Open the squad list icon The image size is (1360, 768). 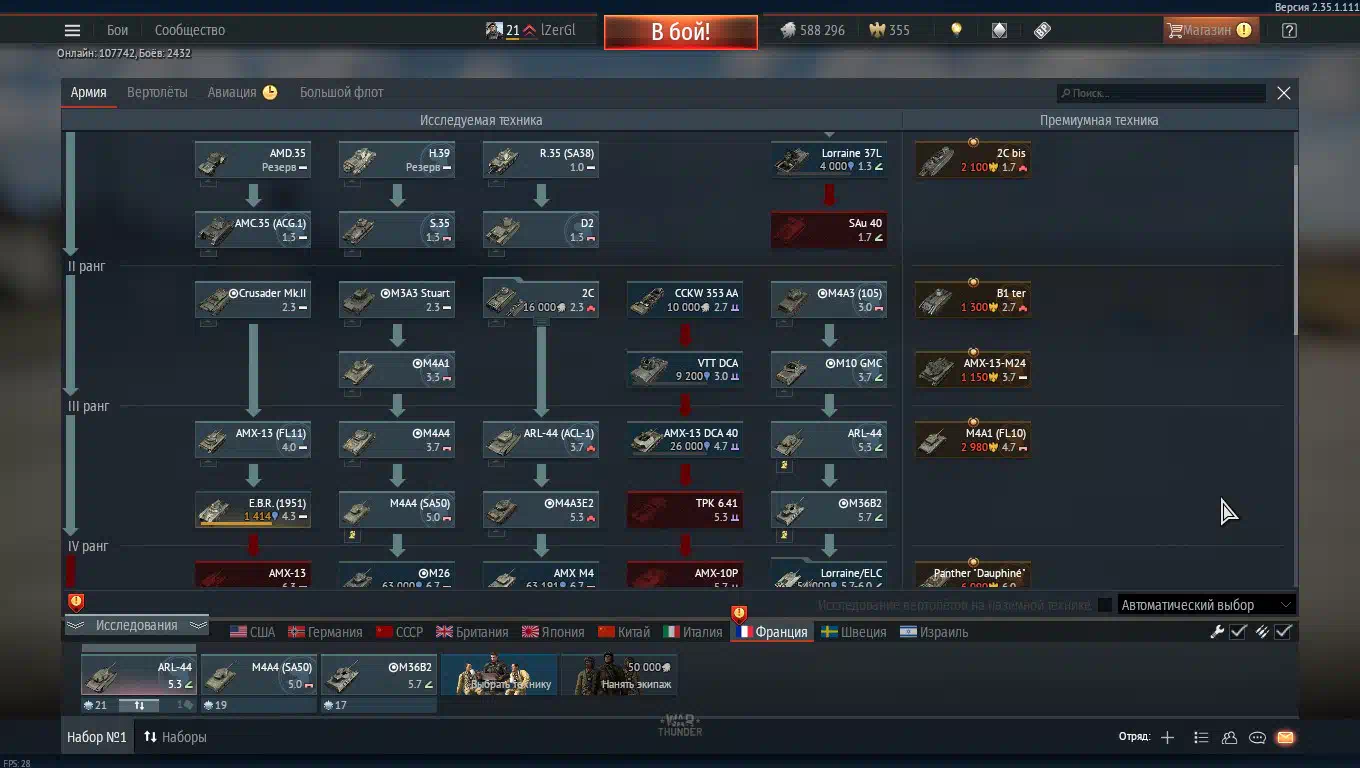pos(1201,737)
